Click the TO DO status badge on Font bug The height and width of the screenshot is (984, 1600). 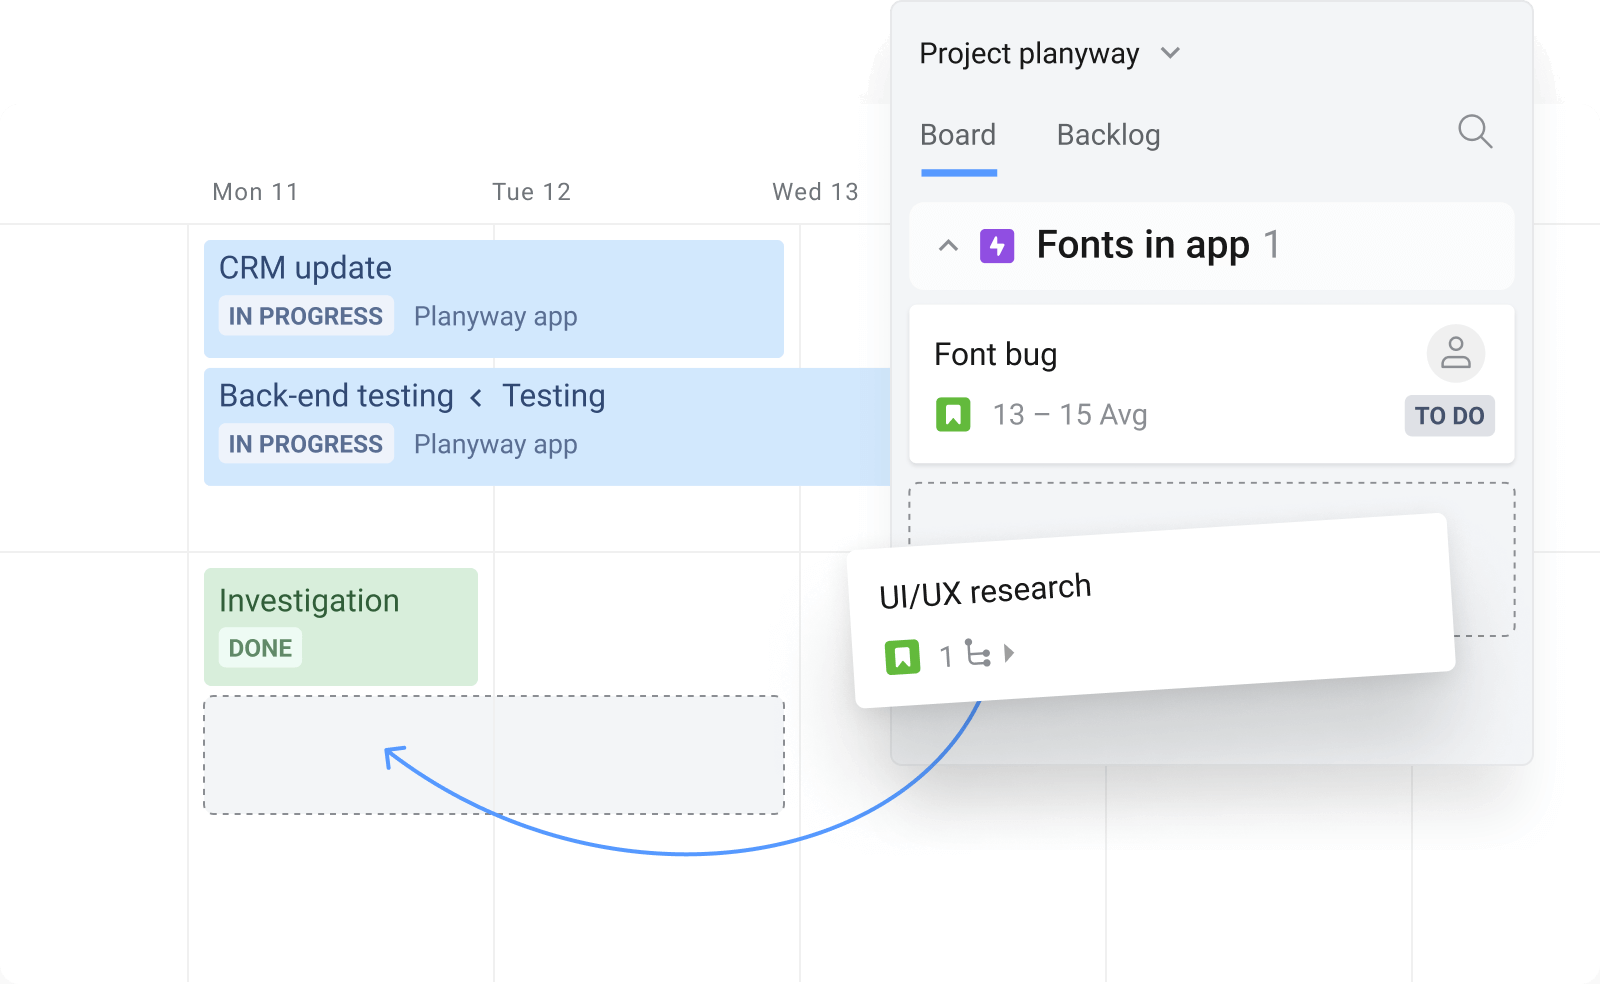(x=1449, y=416)
